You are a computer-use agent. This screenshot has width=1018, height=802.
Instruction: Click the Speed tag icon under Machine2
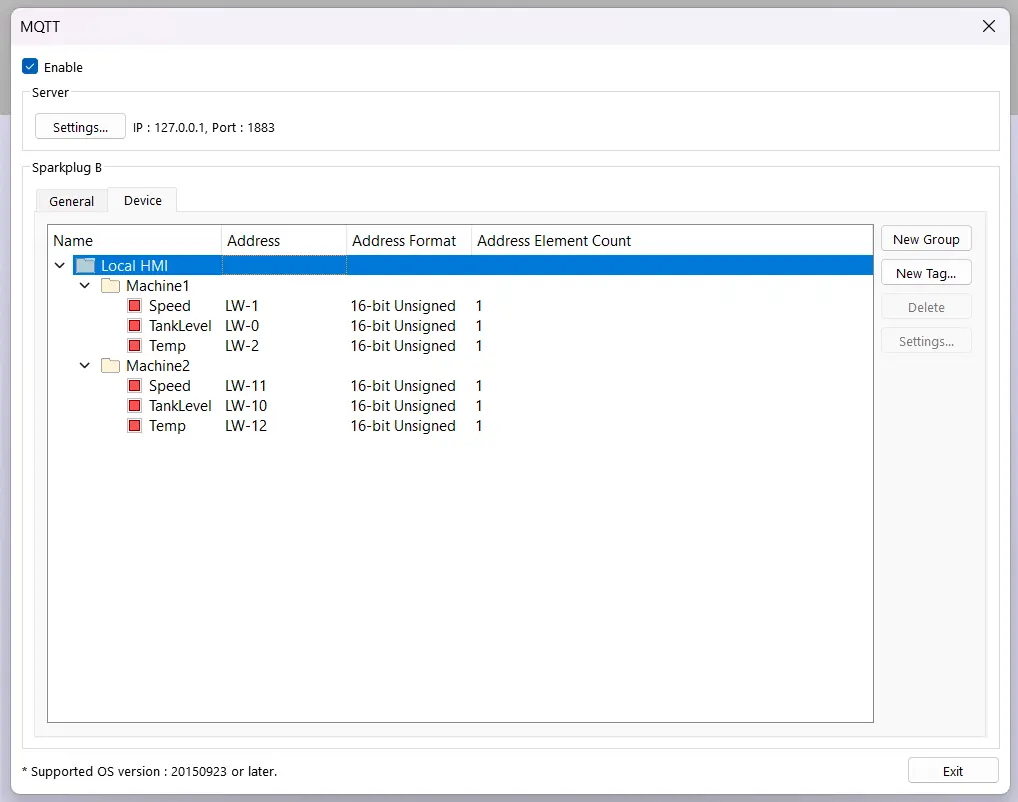tap(134, 385)
